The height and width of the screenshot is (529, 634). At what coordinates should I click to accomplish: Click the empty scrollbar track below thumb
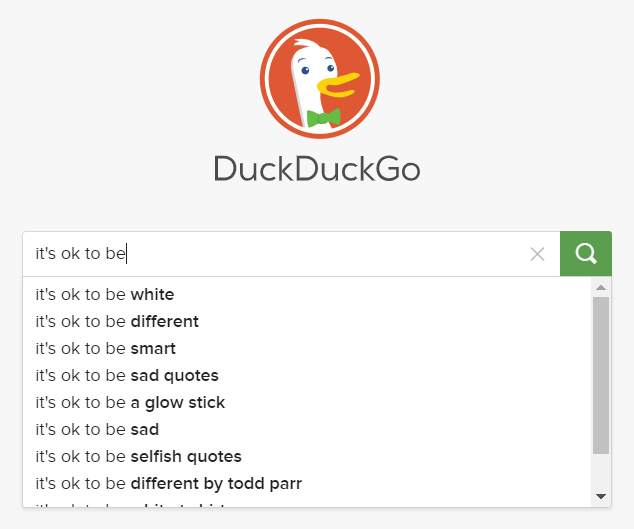[x=601, y=472]
